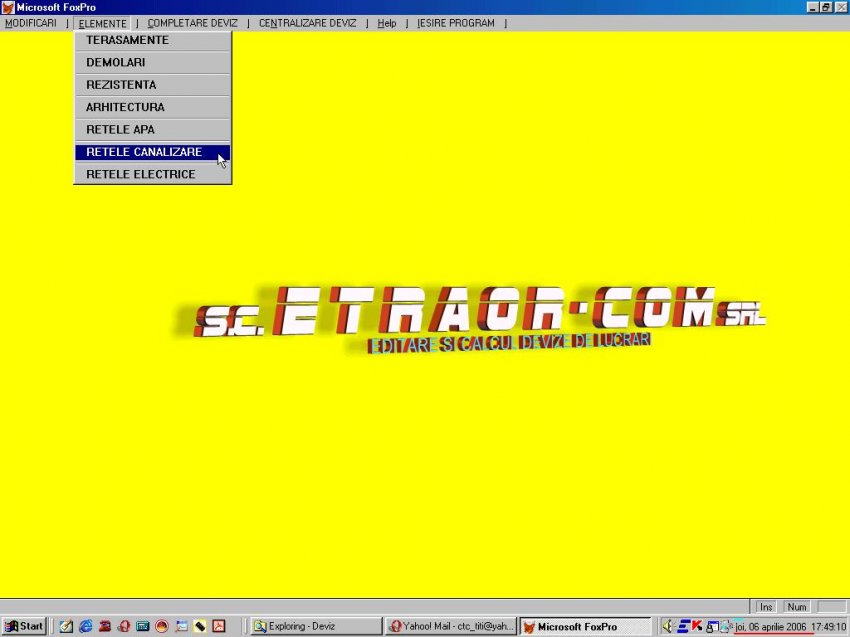
Task: Open the MODIFICARI menu
Action: coord(31,23)
